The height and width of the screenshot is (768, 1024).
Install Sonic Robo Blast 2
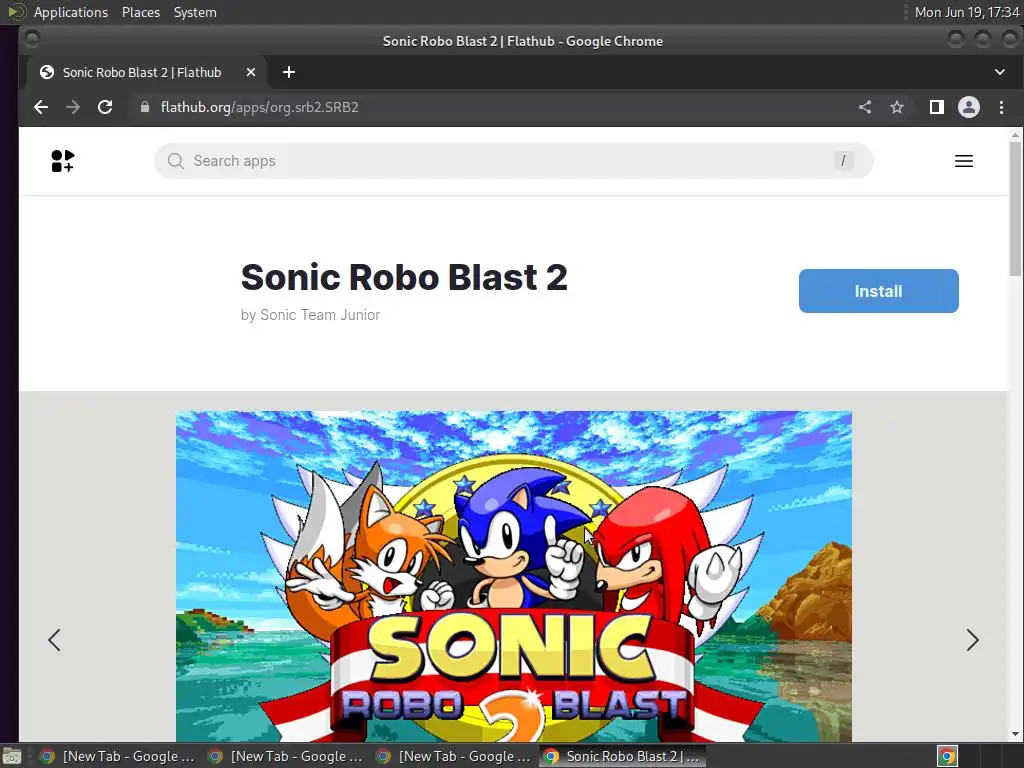tap(878, 291)
